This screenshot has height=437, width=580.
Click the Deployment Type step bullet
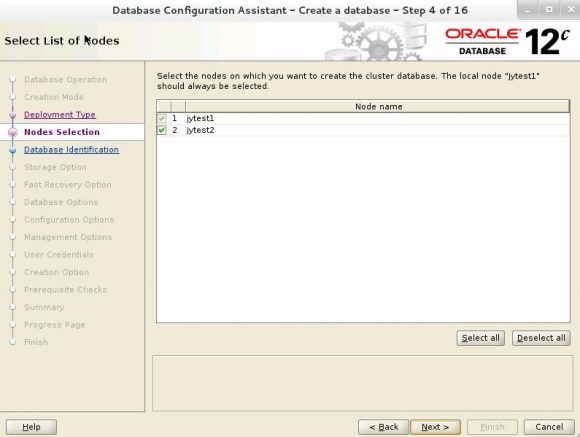13,115
